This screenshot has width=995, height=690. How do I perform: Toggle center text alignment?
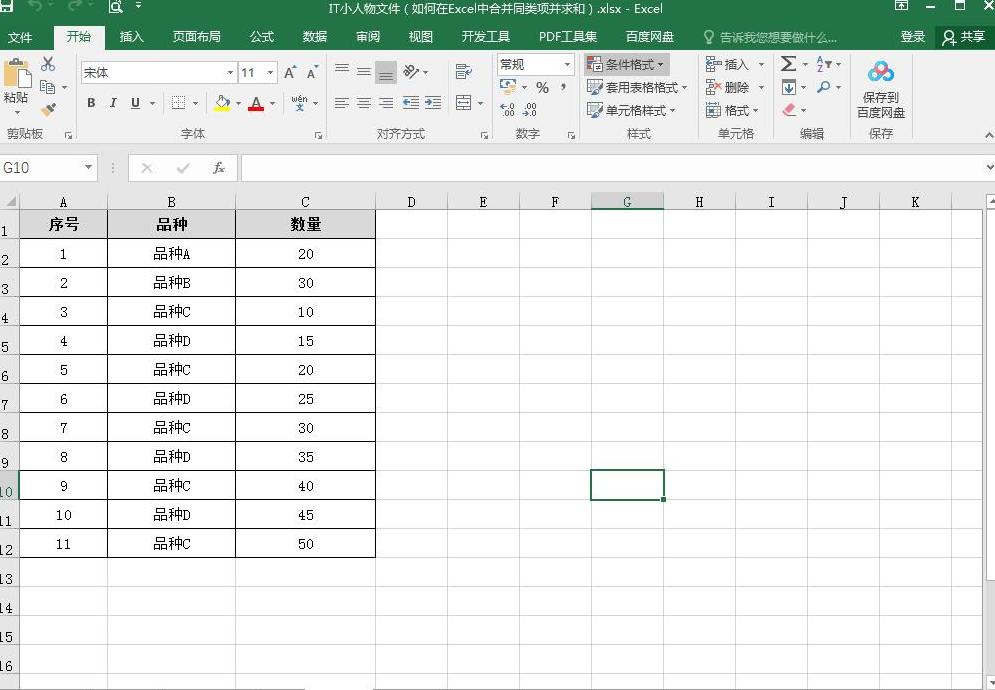coord(364,103)
